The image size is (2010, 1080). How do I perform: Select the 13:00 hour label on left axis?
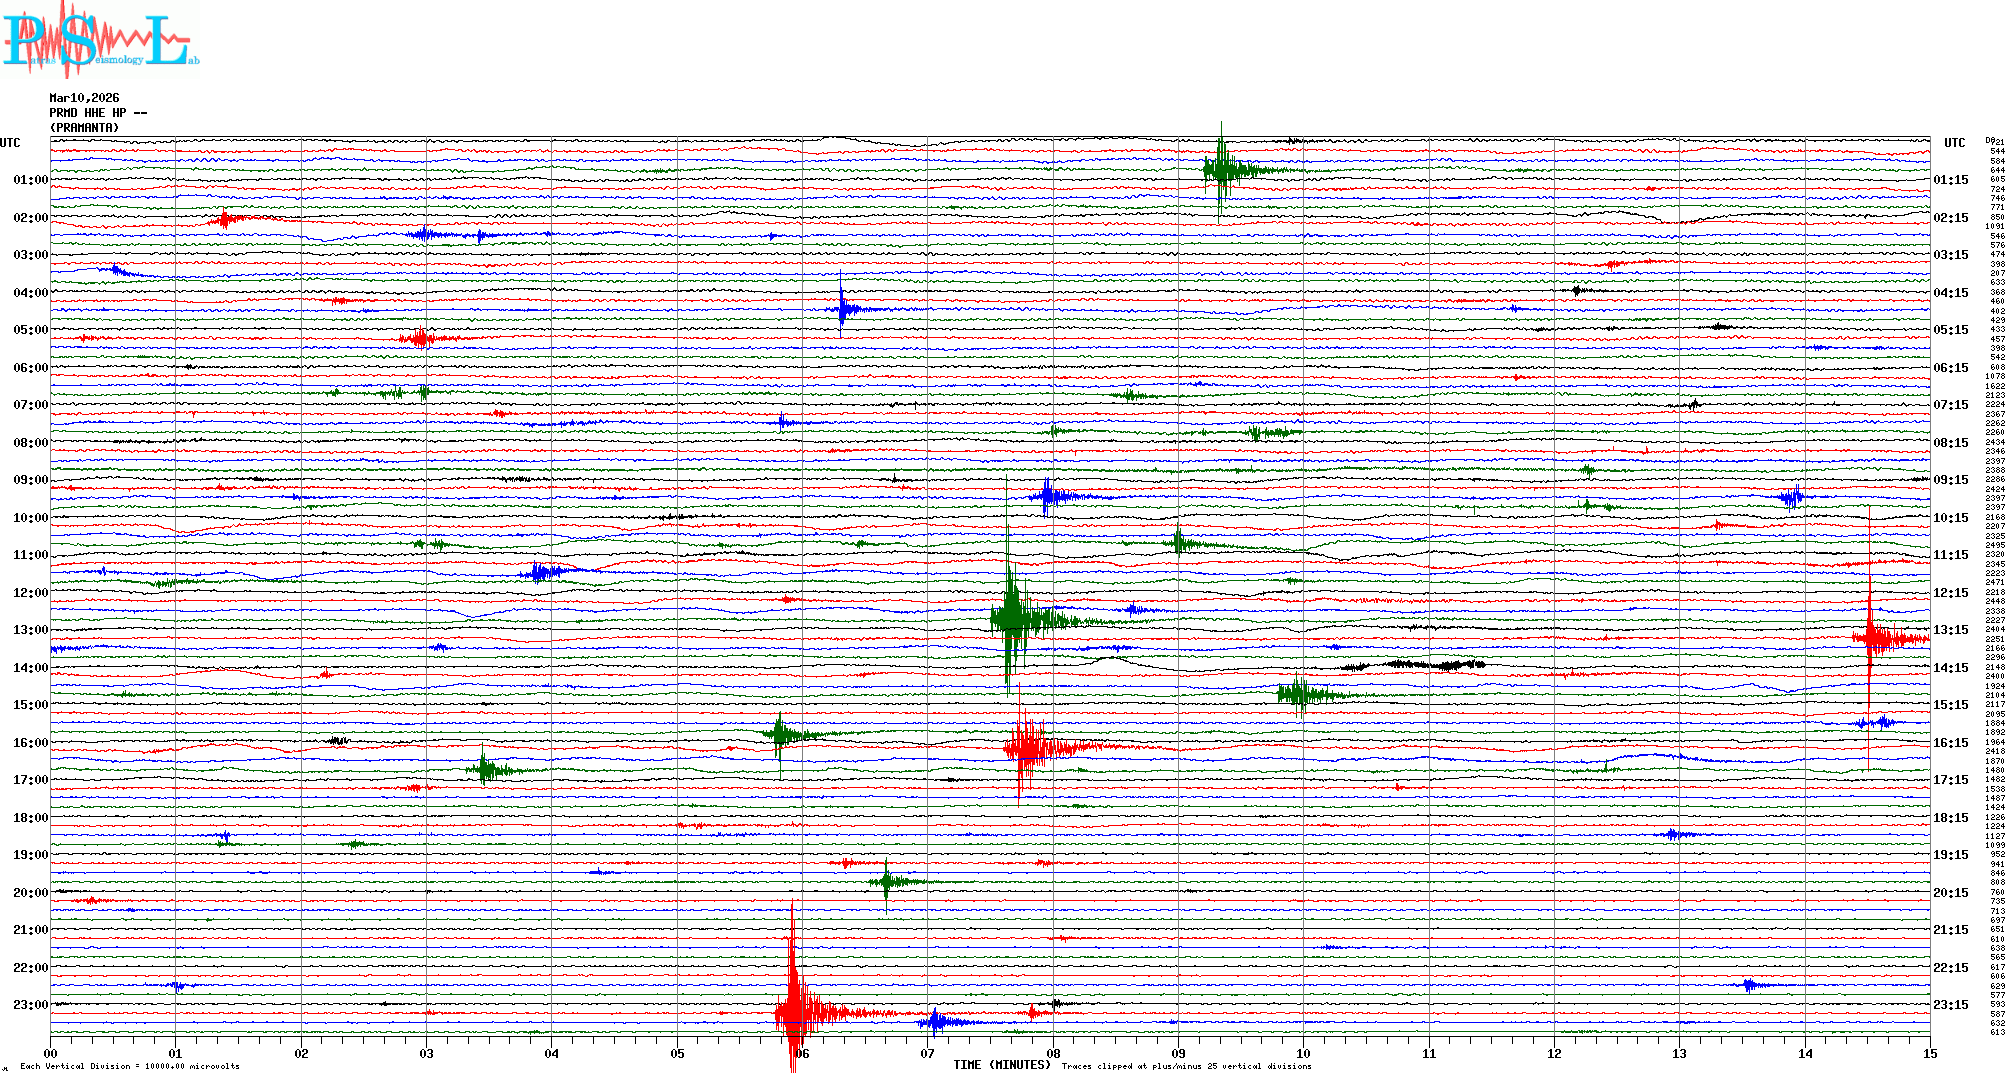point(30,630)
